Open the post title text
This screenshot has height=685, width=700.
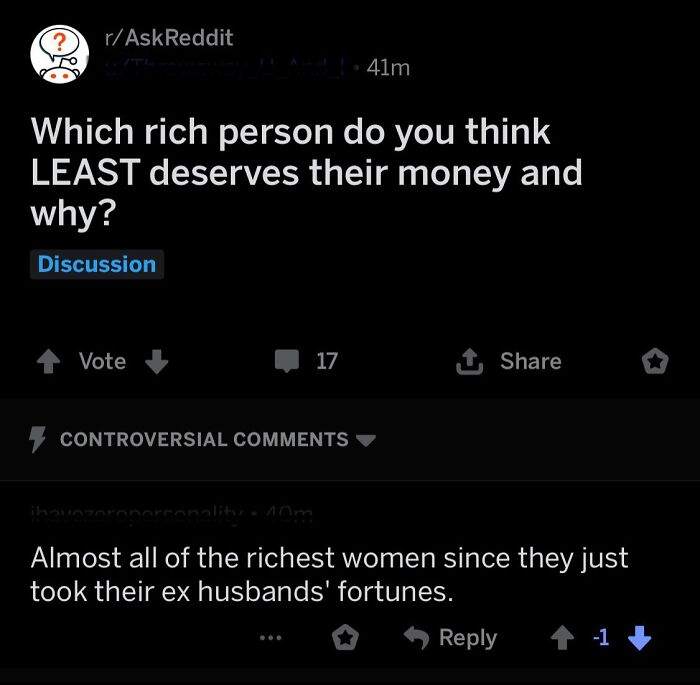pyautogui.click(x=306, y=172)
